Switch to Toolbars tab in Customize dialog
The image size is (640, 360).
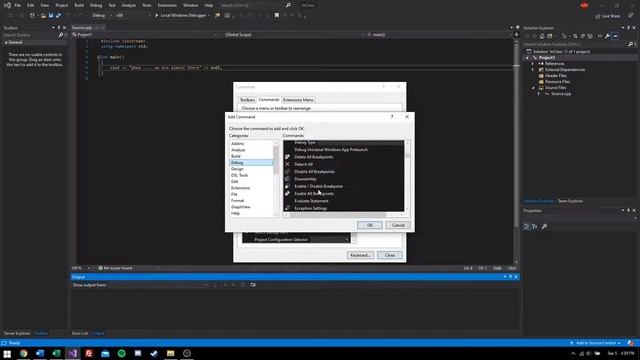[x=247, y=100]
